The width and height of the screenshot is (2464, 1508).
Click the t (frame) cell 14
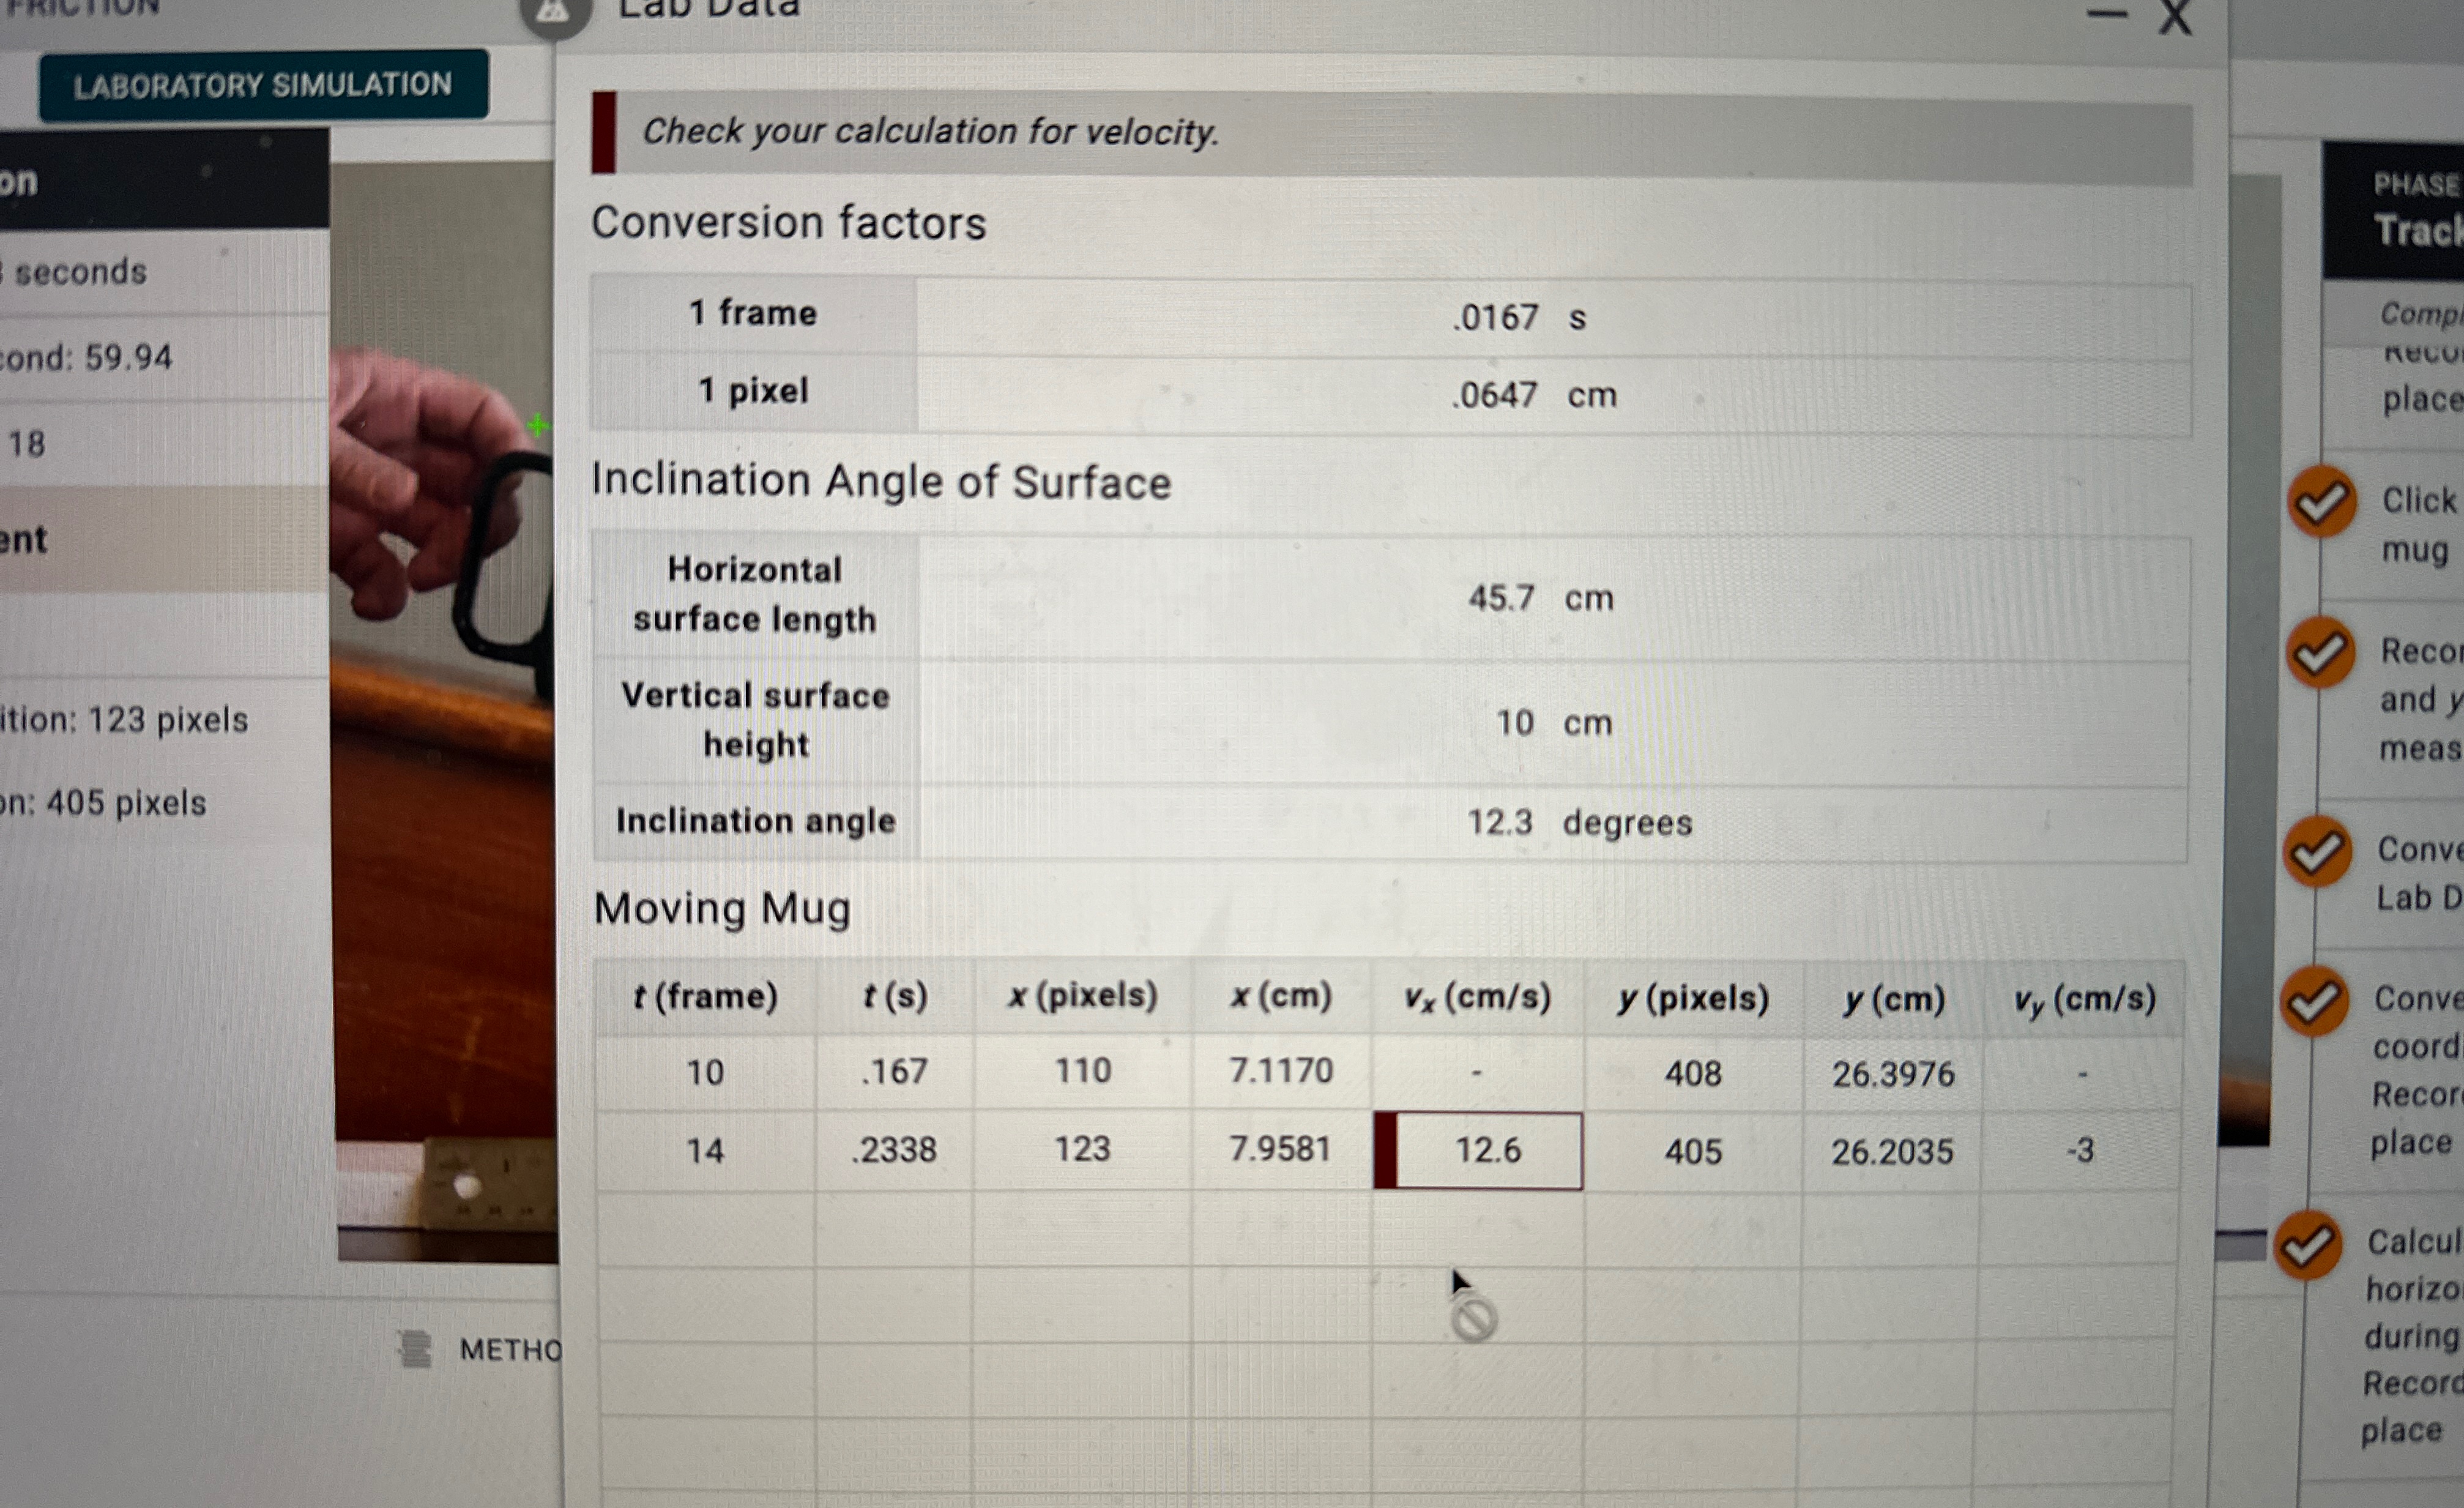[705, 1150]
